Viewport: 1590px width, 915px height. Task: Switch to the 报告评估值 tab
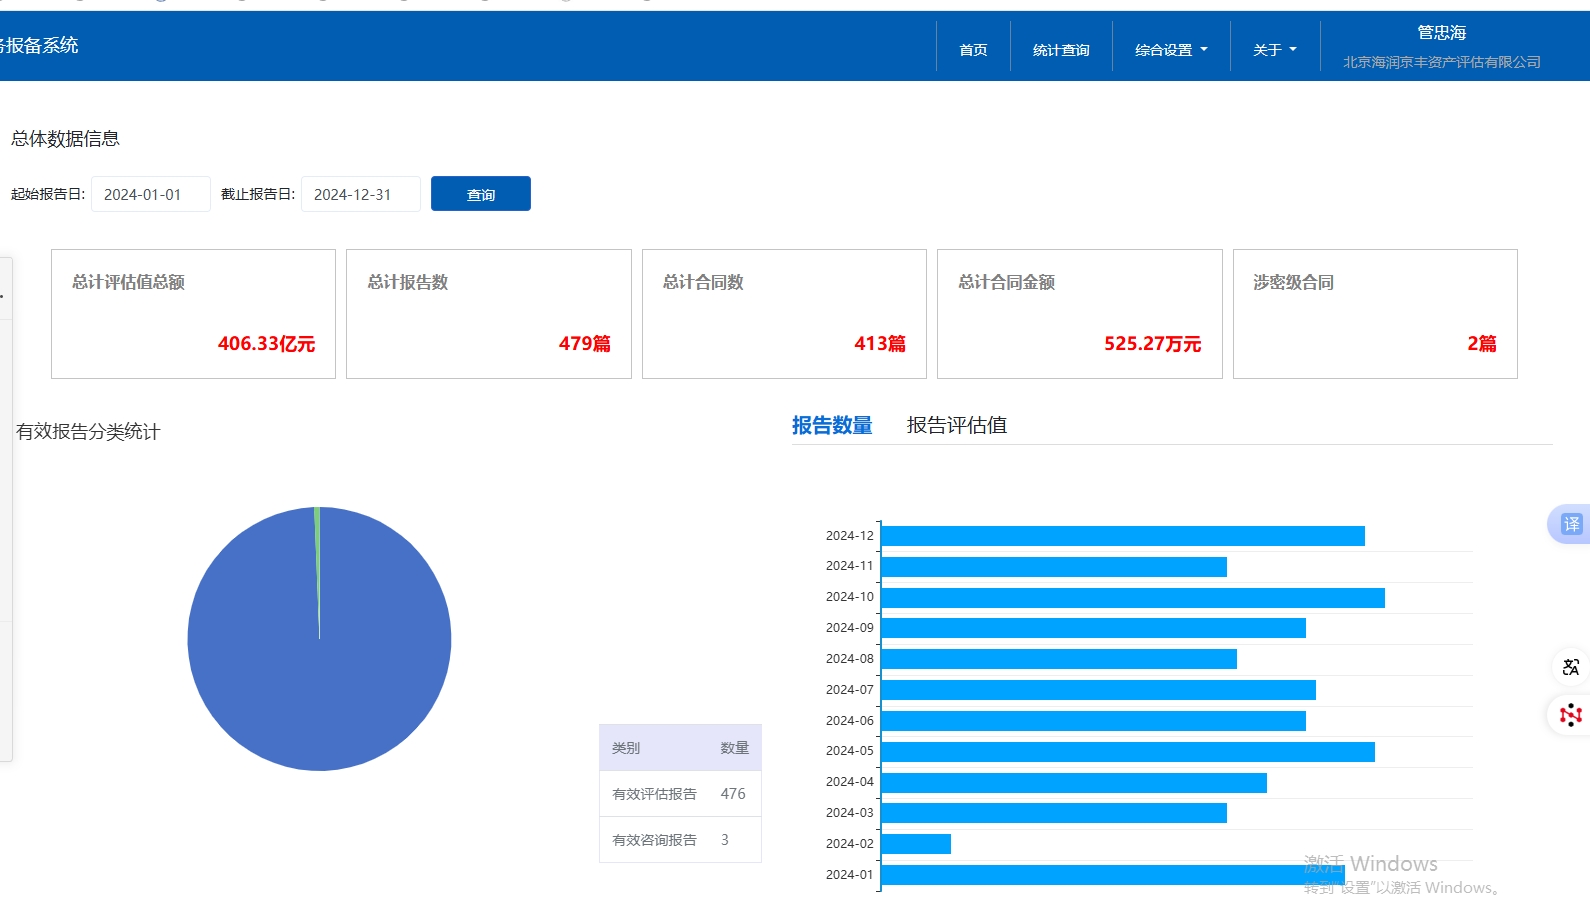(x=956, y=425)
